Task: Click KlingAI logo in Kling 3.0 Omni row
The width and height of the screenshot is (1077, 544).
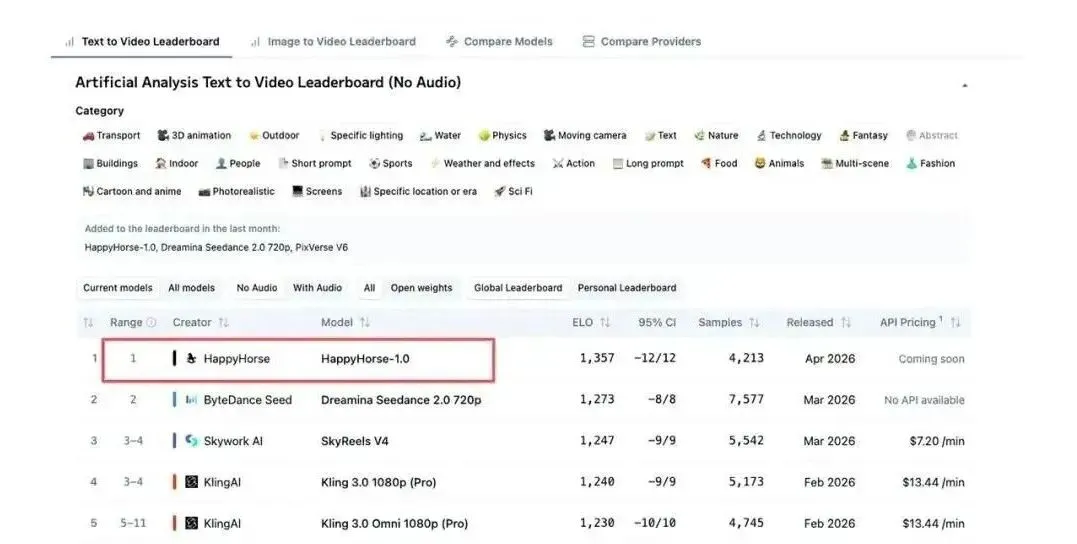Action: click(192, 523)
